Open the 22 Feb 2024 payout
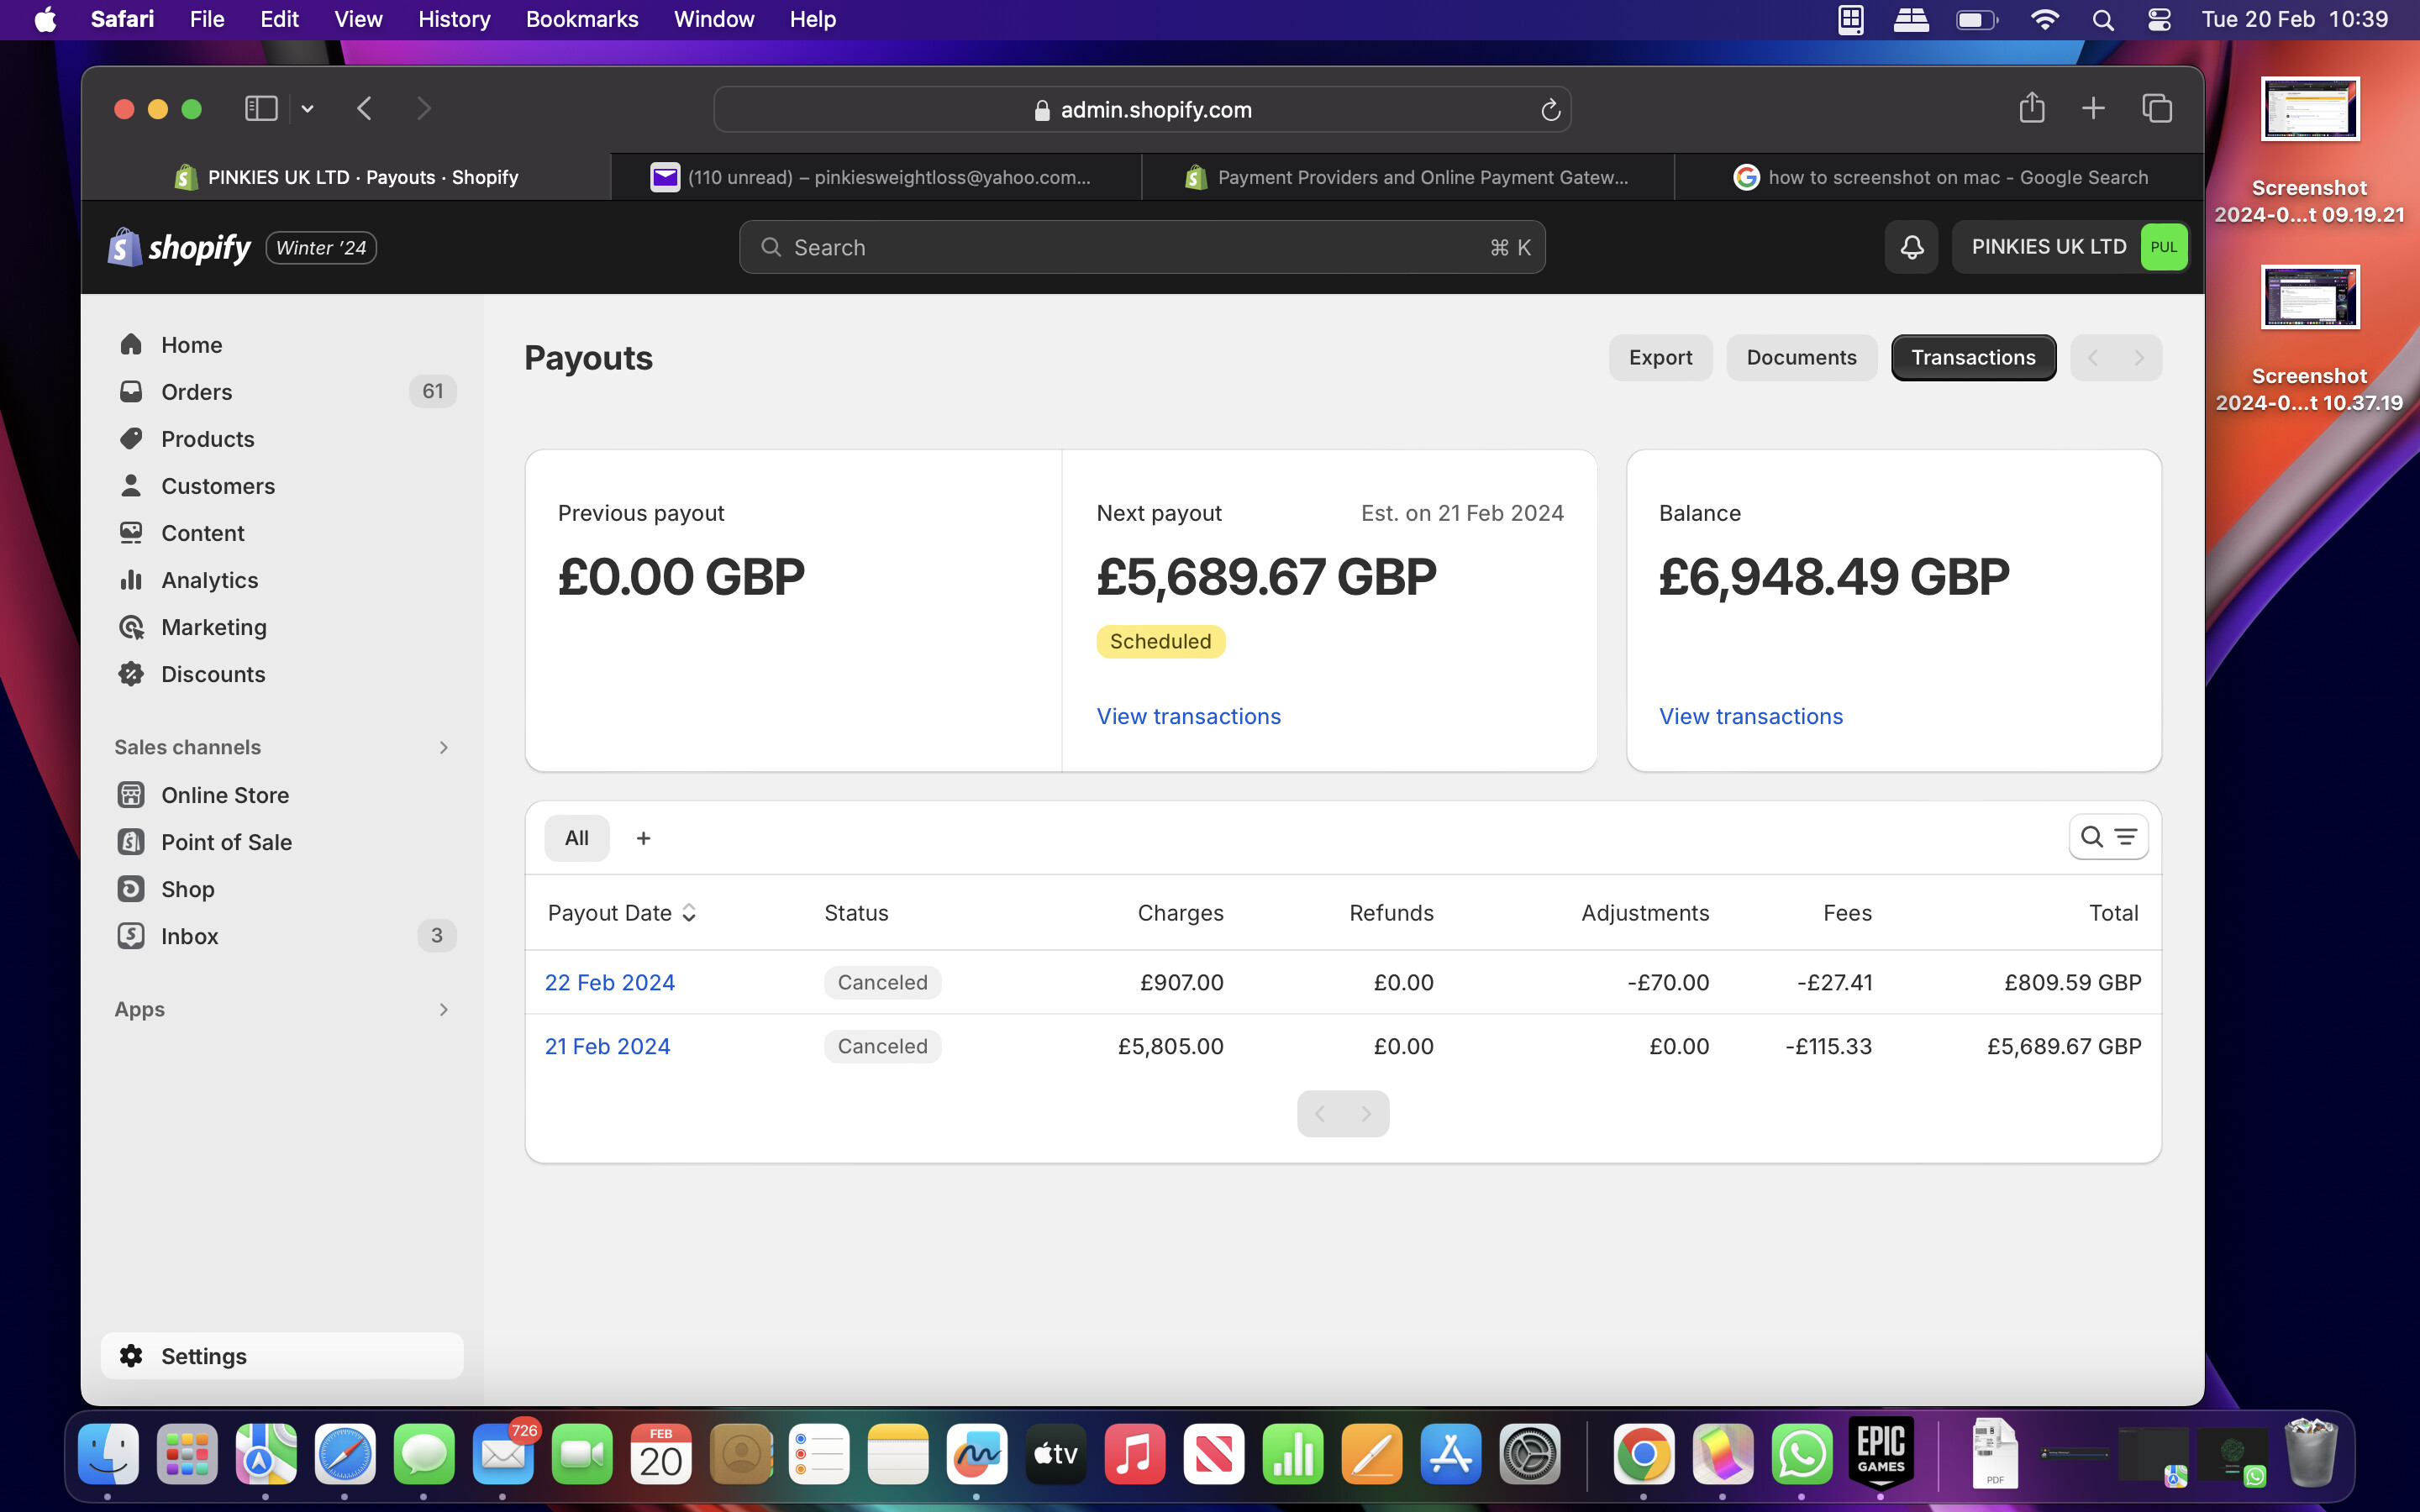Screen dimensions: 2420x1512 pyautogui.click(x=609, y=982)
